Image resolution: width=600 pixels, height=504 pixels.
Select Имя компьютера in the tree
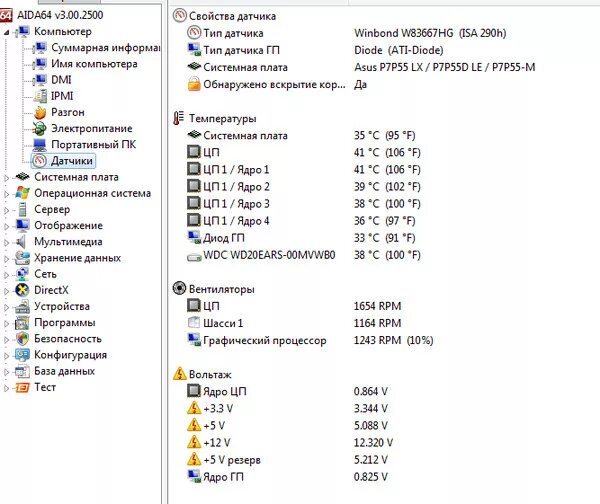(96, 64)
